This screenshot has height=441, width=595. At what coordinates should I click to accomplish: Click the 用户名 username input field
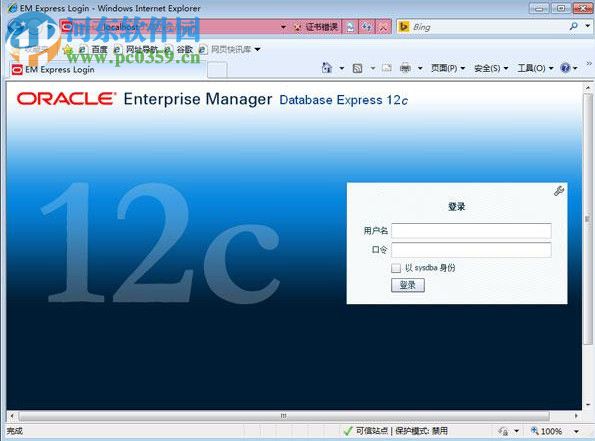(x=471, y=230)
